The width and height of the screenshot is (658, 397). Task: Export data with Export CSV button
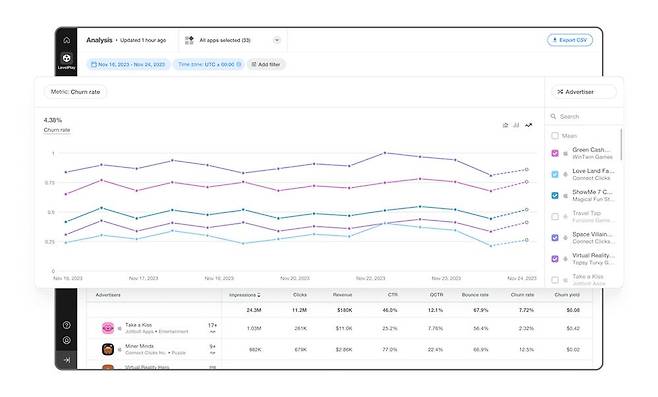[x=570, y=40]
